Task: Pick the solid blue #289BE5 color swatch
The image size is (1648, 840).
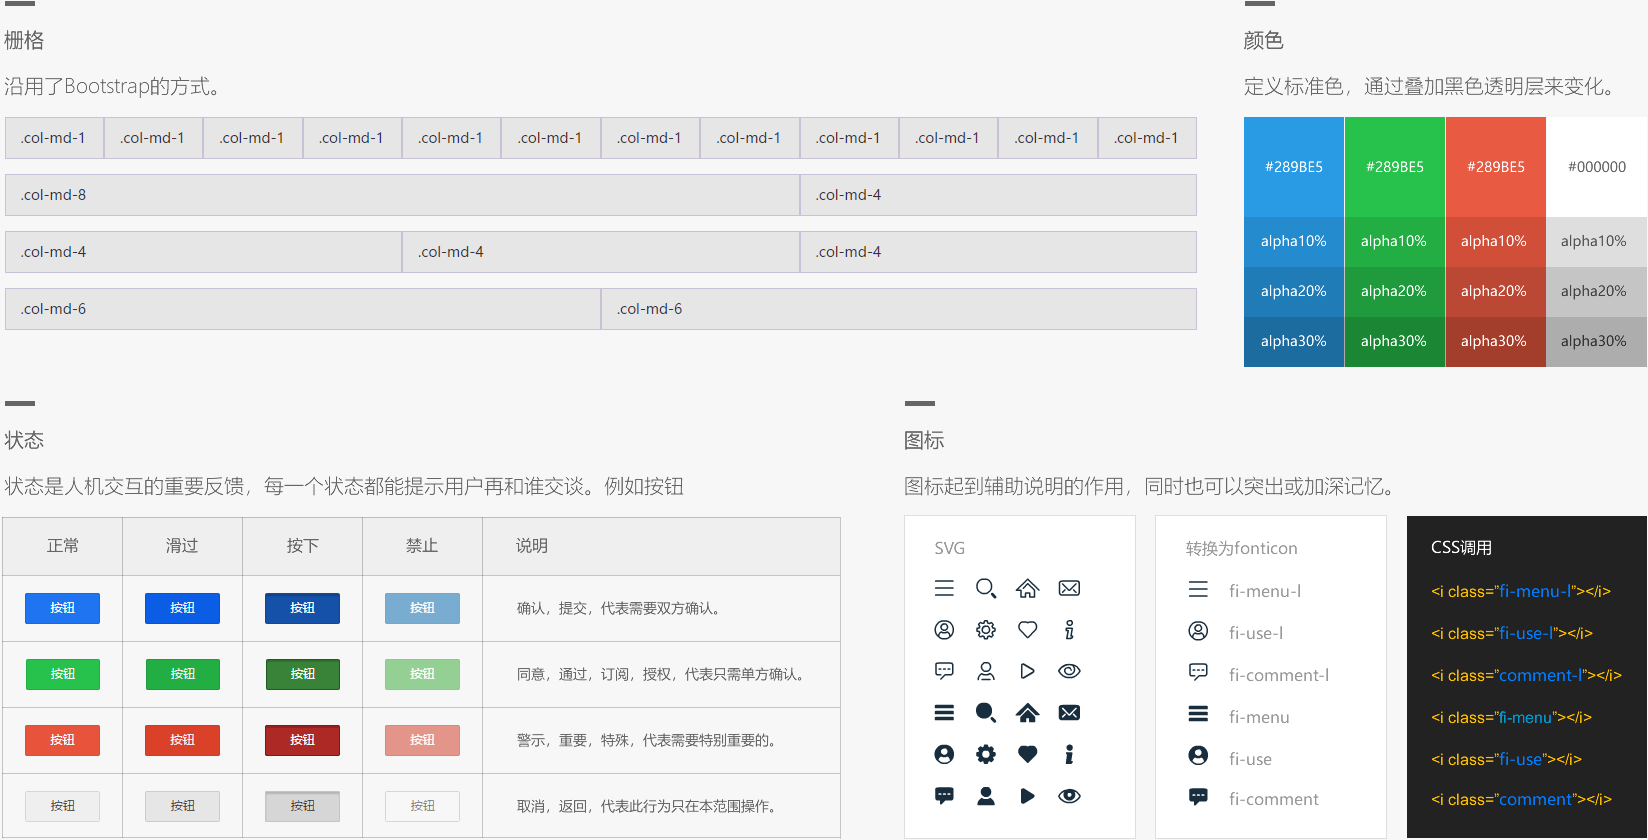Action: coord(1294,167)
